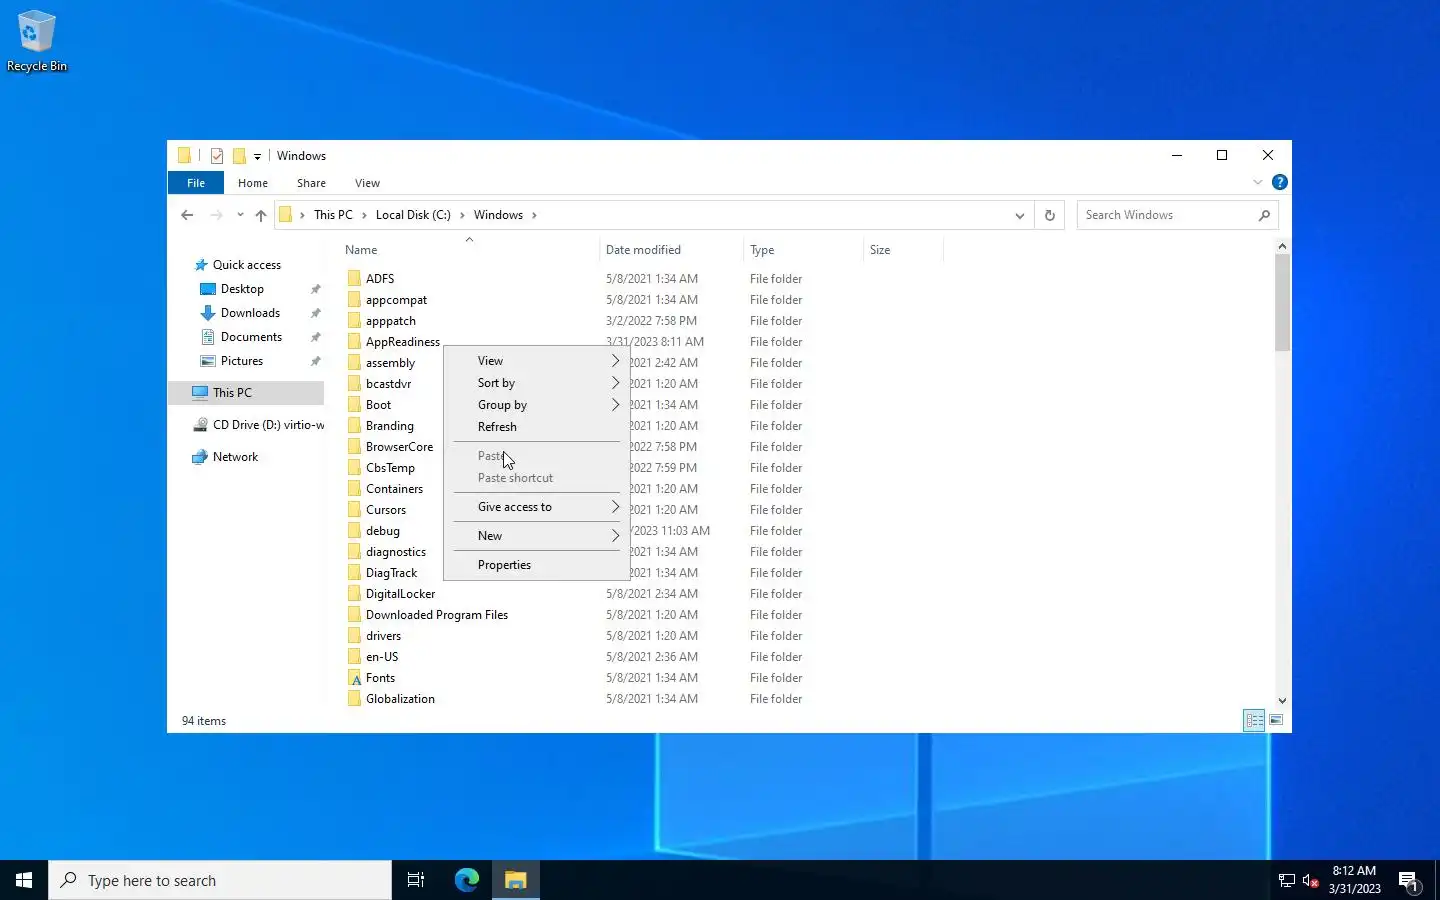The image size is (1440, 900).
Task: Open Microsoft Edge from taskbar
Action: 467,880
